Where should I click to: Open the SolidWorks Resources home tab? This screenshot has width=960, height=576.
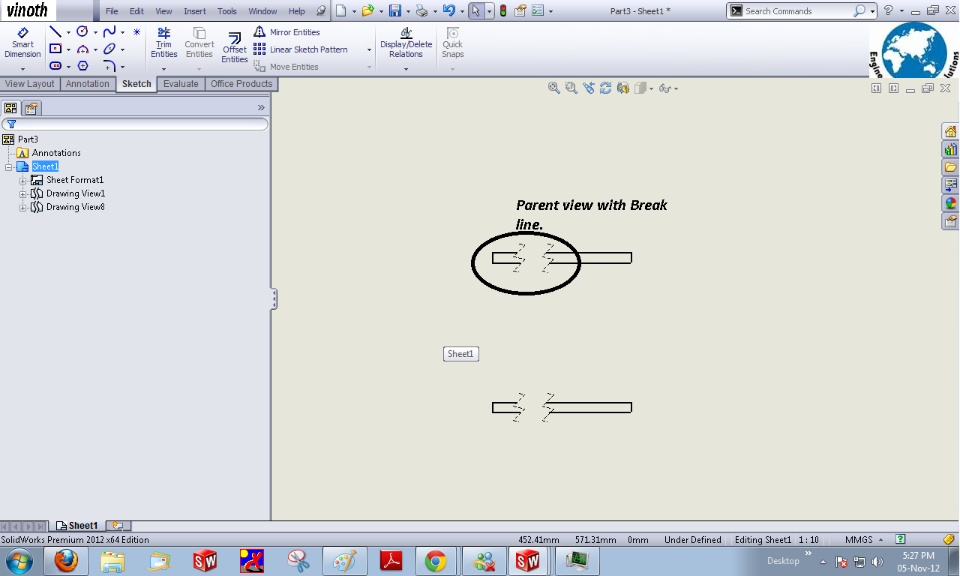(950, 132)
